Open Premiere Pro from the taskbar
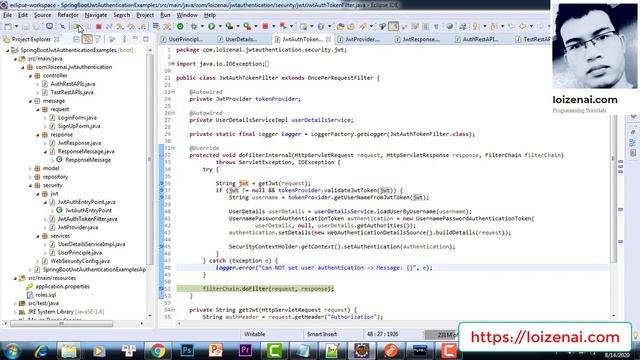The width and height of the screenshot is (640, 360). (245, 350)
